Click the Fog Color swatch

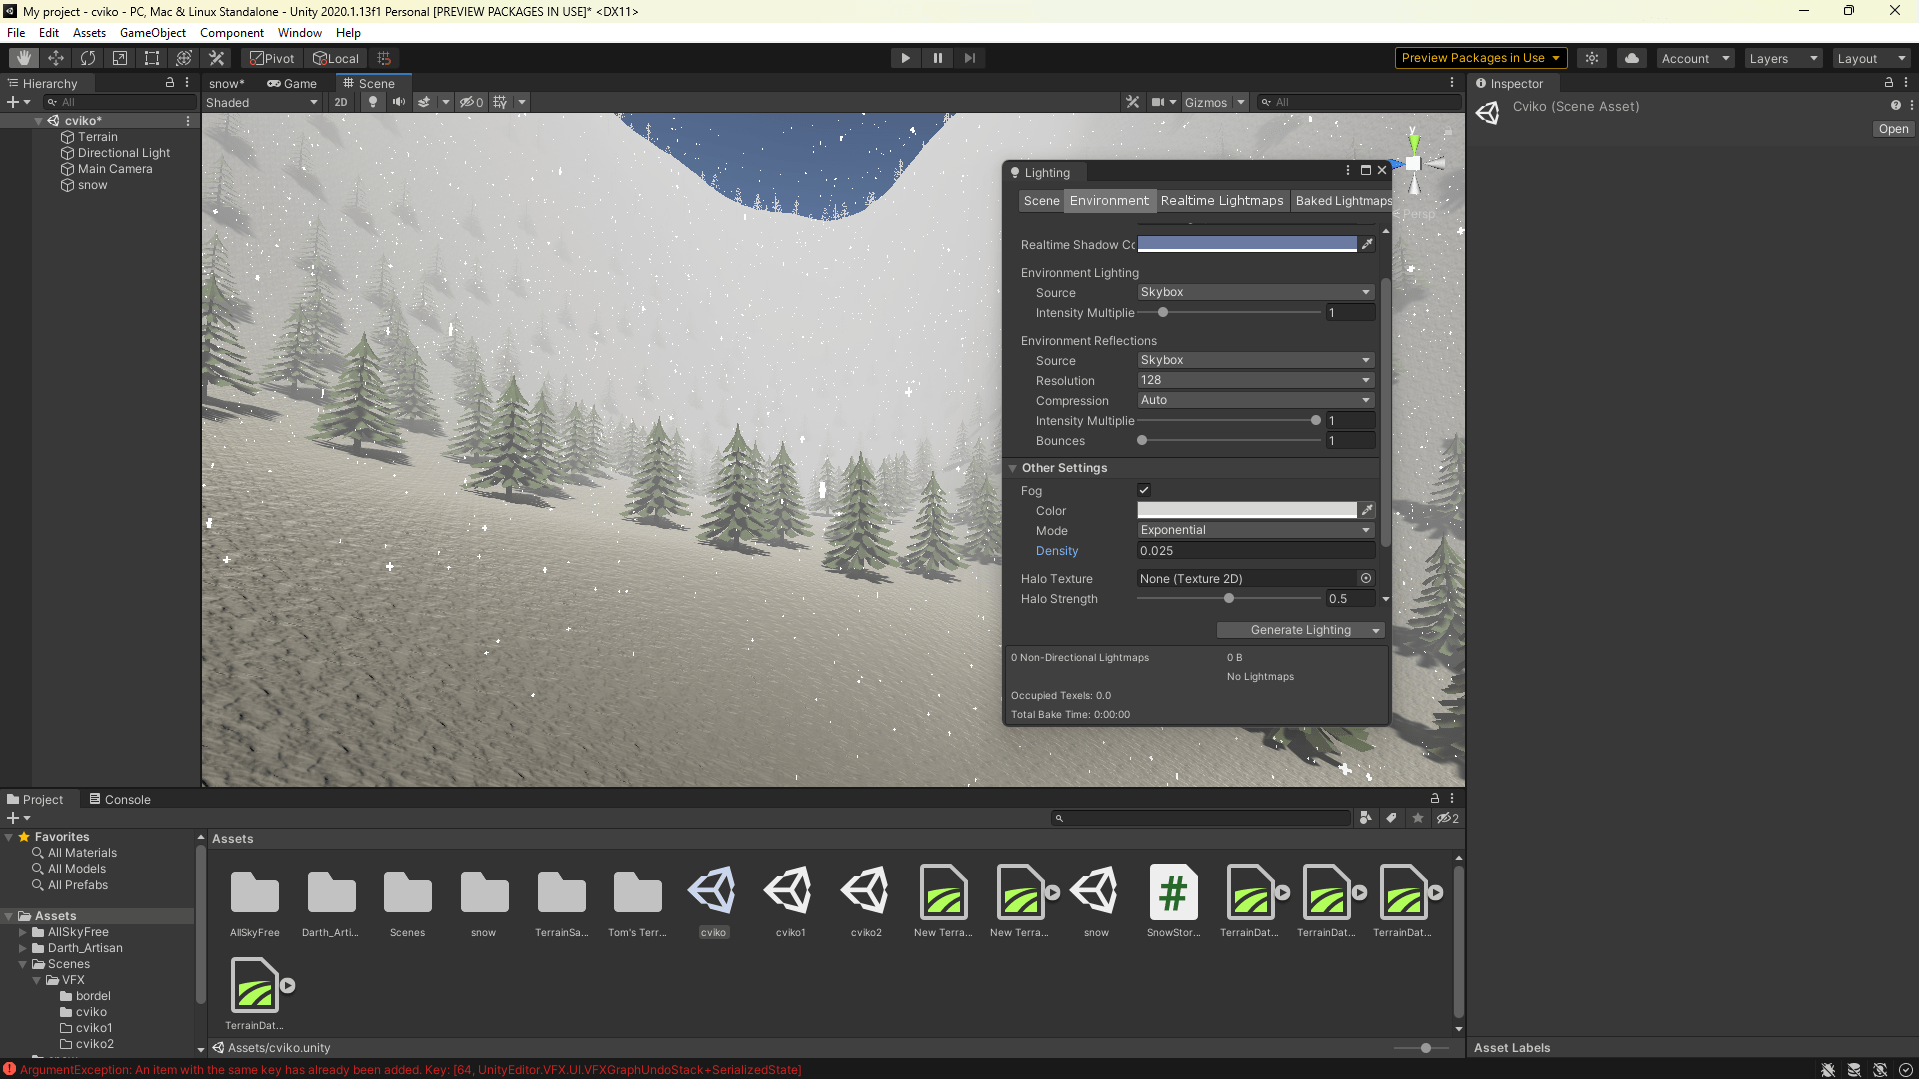tap(1247, 510)
